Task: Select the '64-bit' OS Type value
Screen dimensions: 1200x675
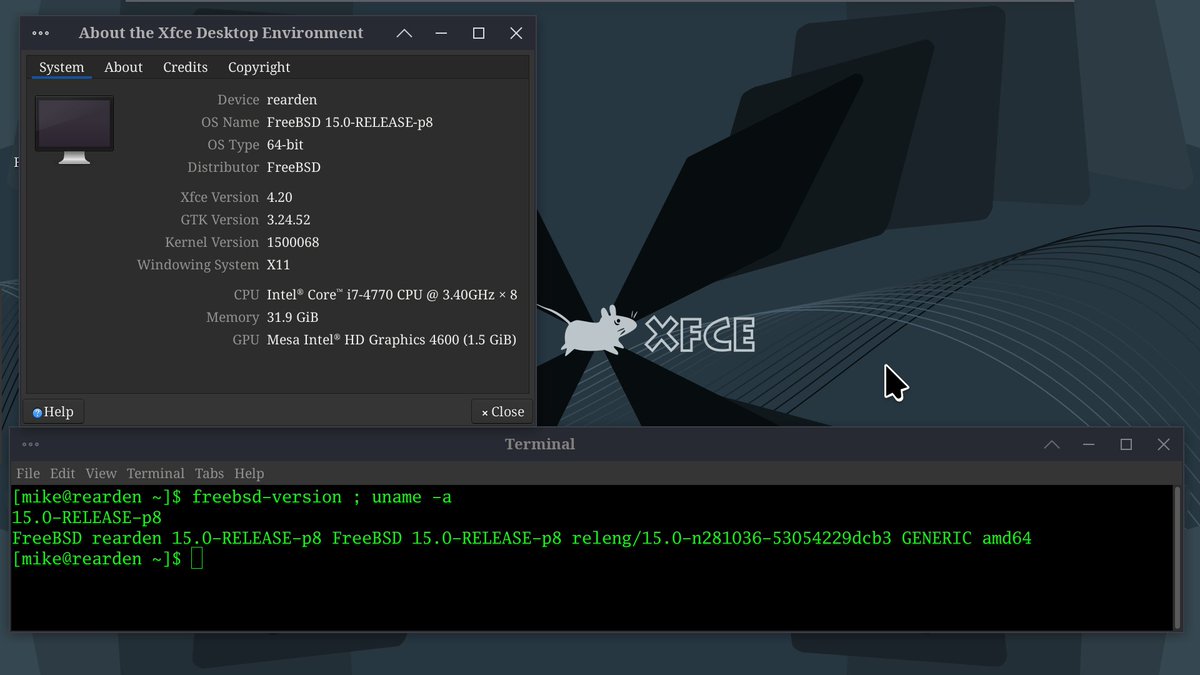Action: [x=285, y=145]
